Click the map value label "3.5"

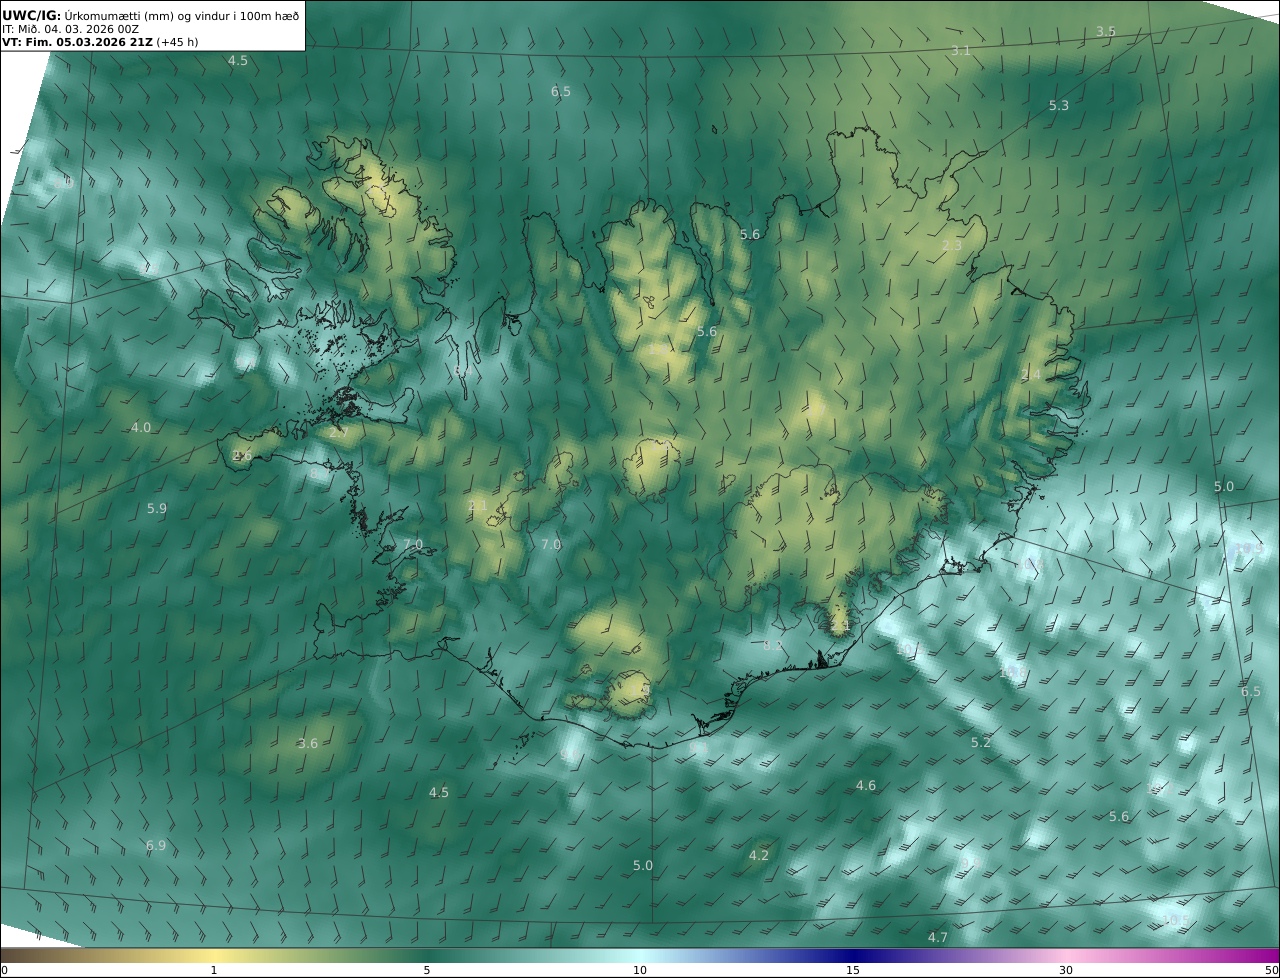coord(1105,32)
